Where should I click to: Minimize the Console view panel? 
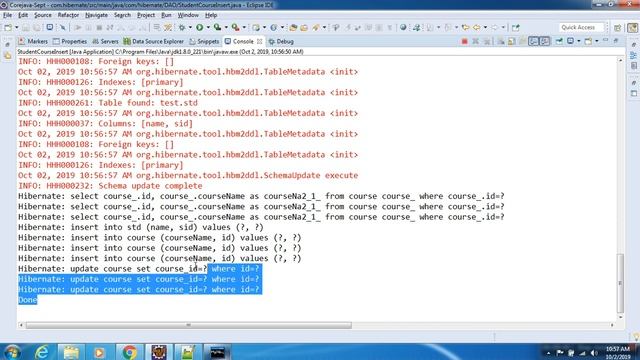pyautogui.click(x=606, y=40)
